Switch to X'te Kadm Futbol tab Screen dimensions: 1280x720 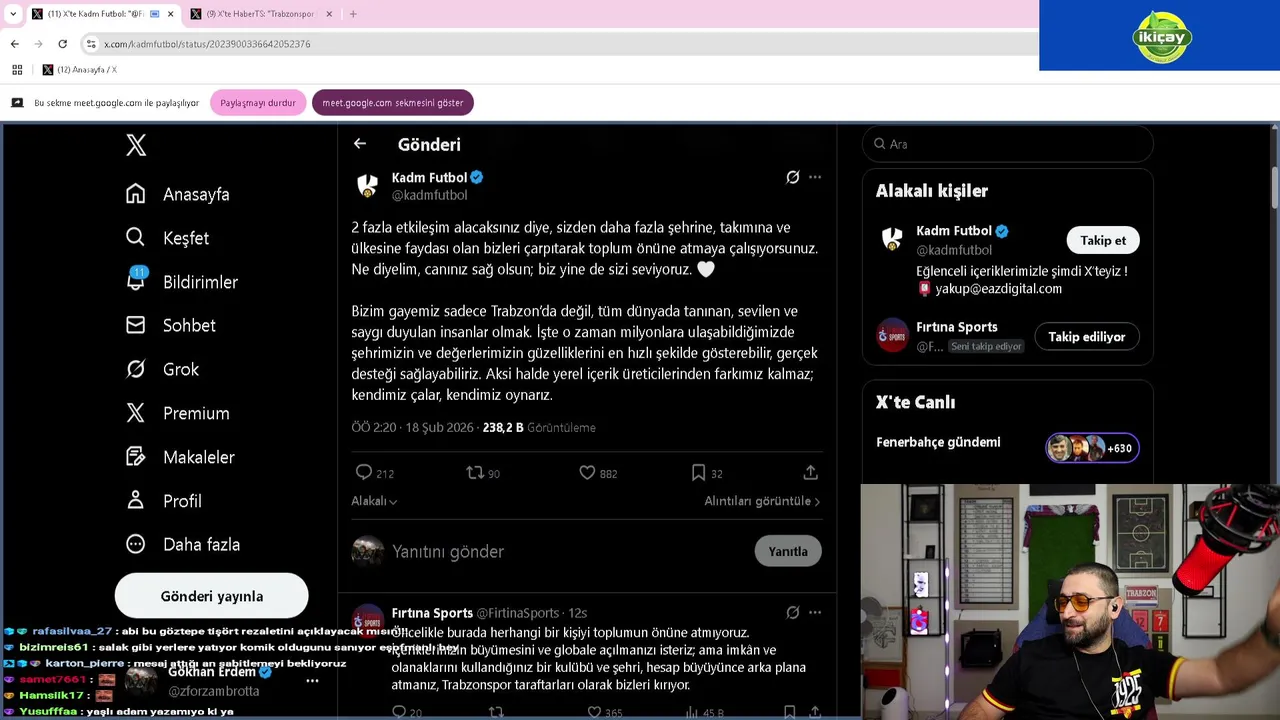[x=95, y=14]
